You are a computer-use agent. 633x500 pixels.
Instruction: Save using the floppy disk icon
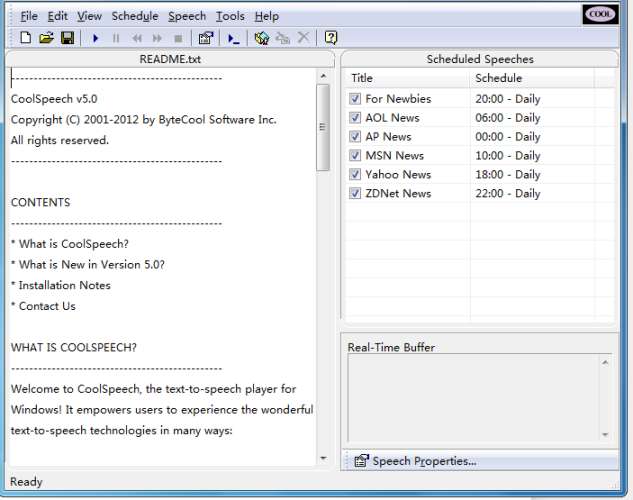(67, 38)
